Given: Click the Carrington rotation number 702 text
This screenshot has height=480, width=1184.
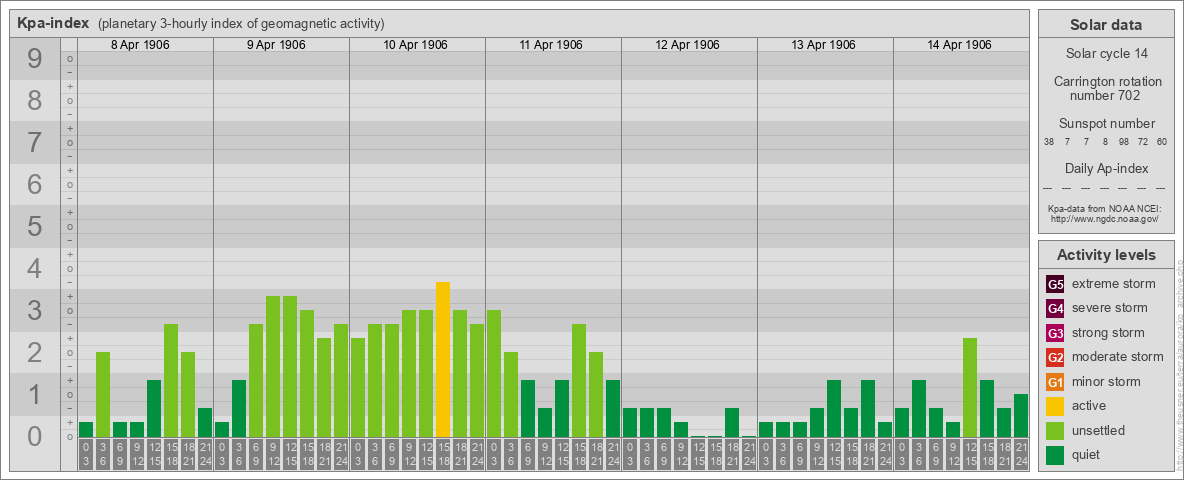Looking at the screenshot, I should click(x=1106, y=88).
